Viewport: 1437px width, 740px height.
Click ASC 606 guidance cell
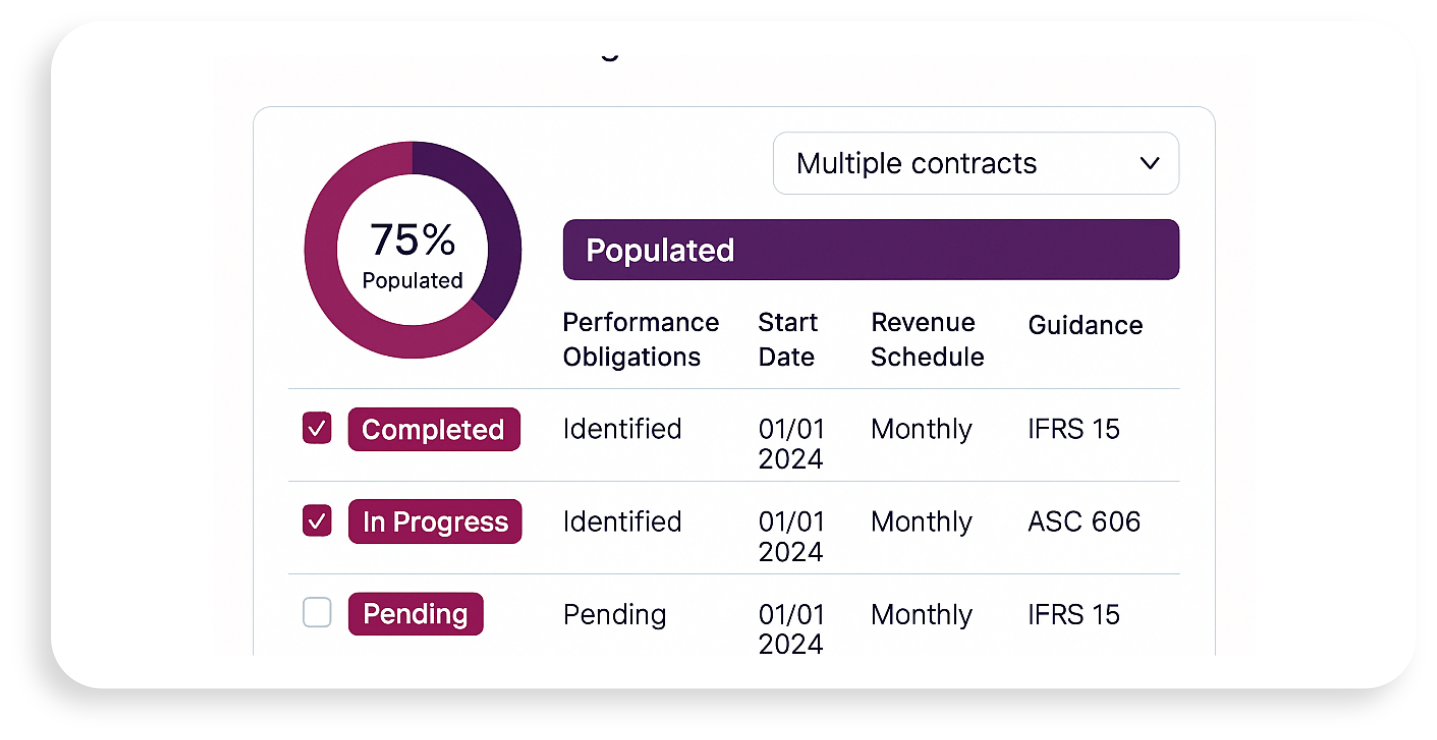pyautogui.click(x=1084, y=521)
